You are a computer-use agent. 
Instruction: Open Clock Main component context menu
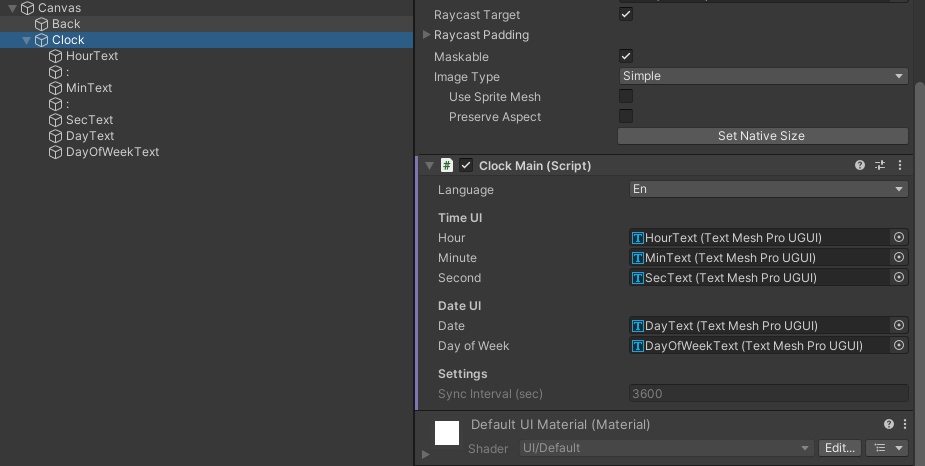click(x=900, y=166)
